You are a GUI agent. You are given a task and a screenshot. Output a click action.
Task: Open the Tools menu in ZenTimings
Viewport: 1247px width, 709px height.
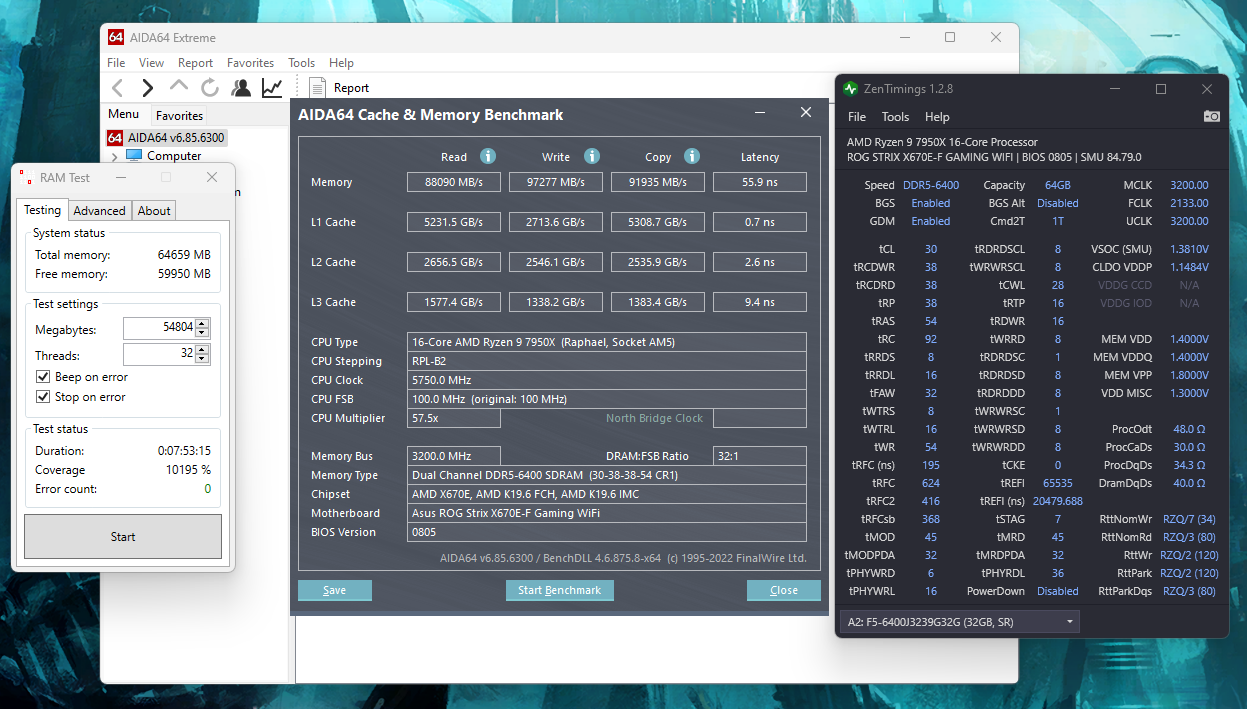(895, 117)
